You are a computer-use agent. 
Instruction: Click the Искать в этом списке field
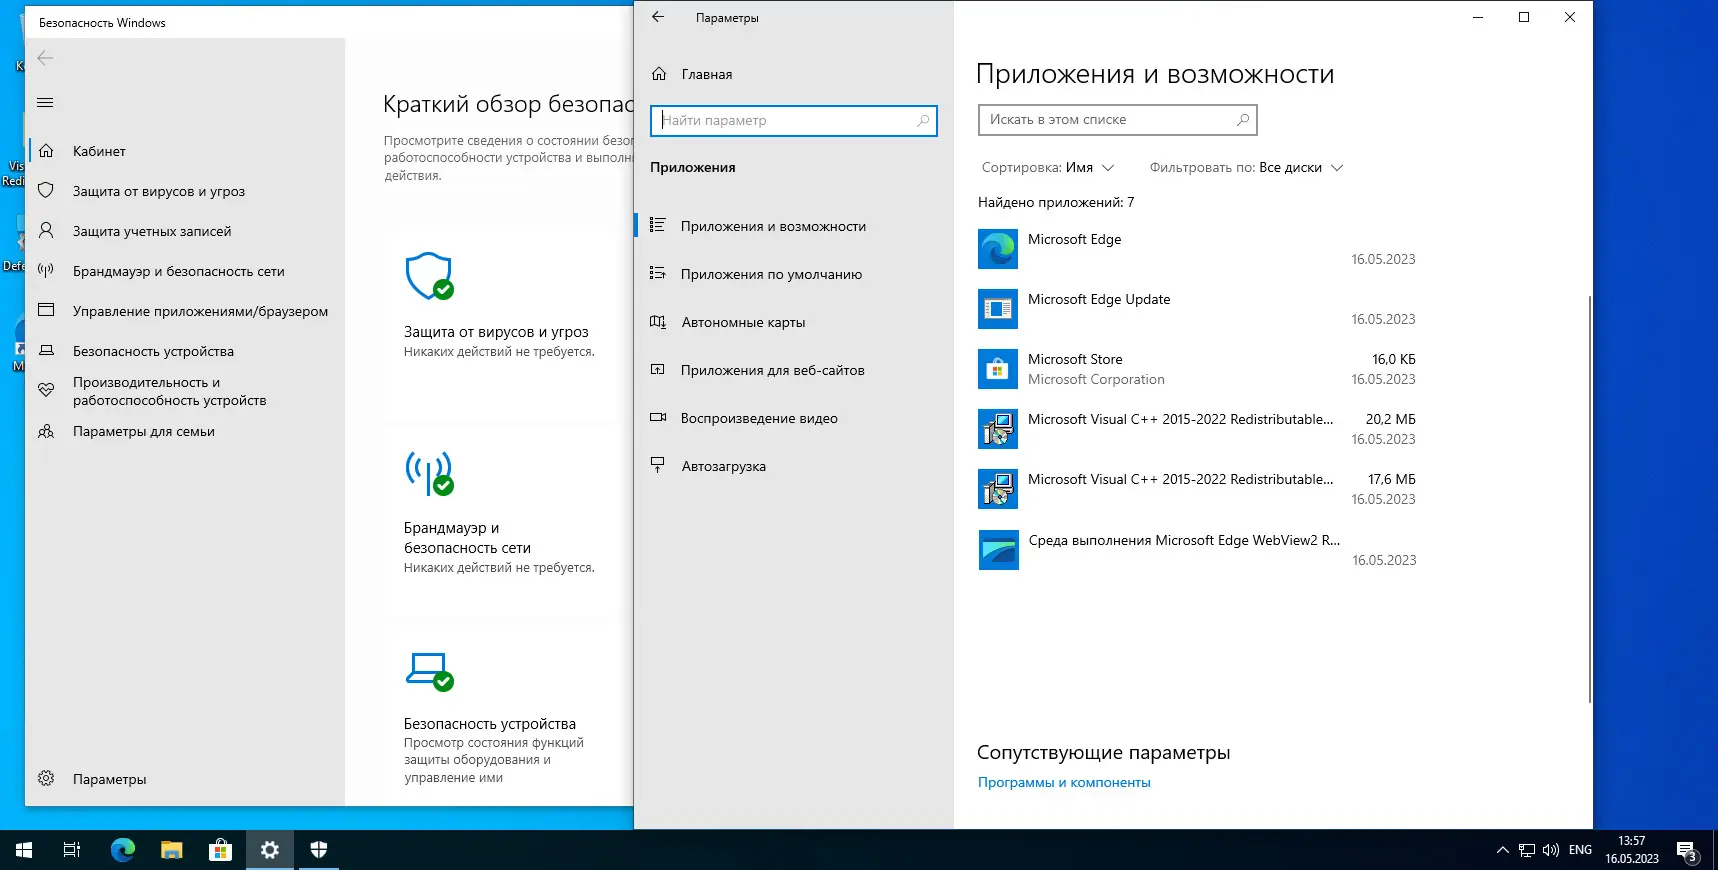[x=1118, y=120]
